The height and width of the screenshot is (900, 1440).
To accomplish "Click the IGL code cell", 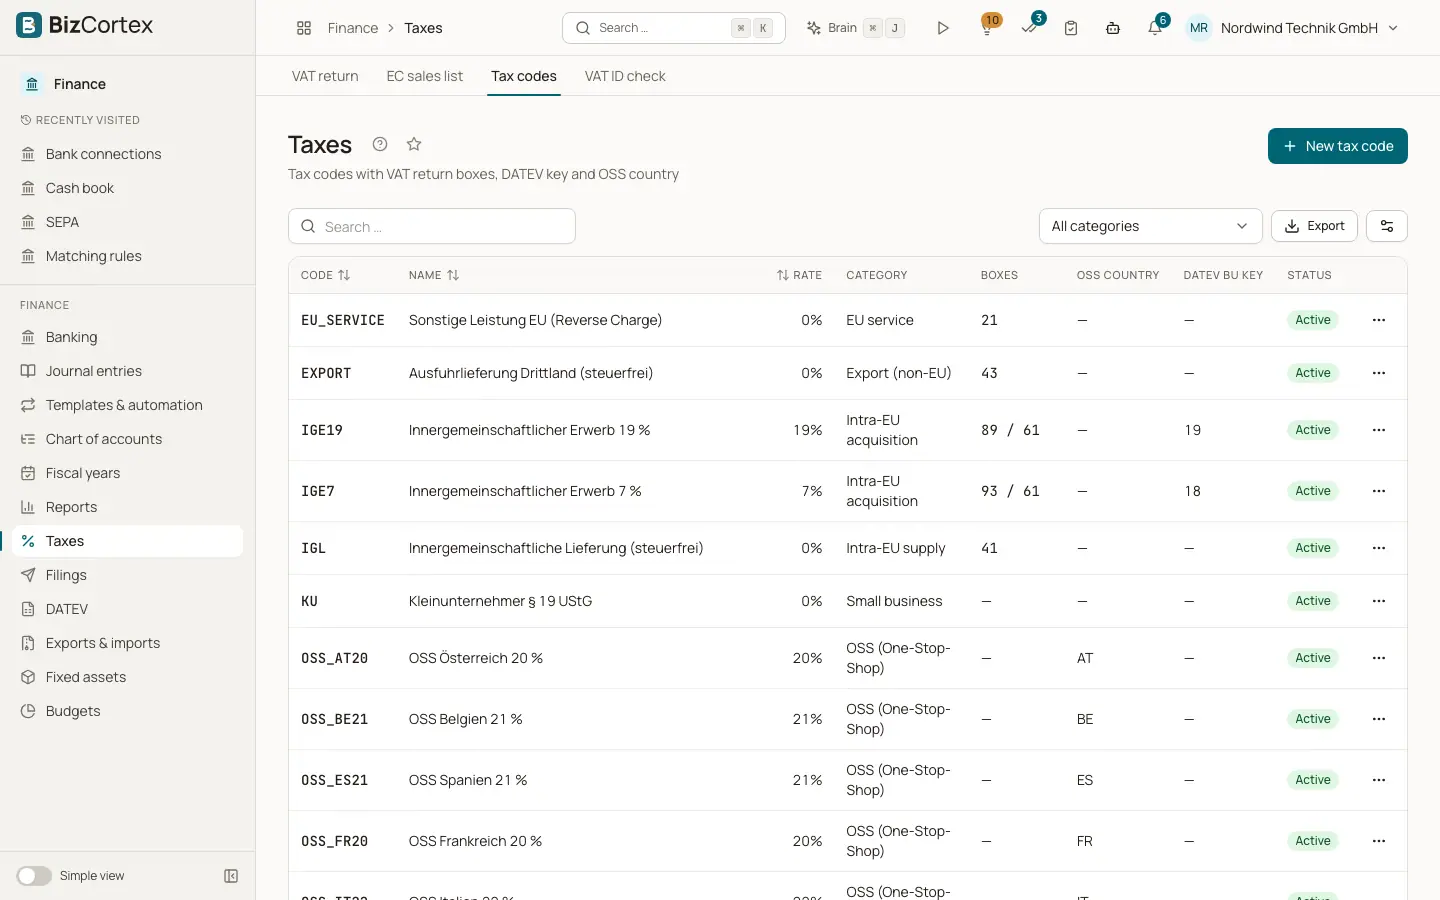I will 313,548.
